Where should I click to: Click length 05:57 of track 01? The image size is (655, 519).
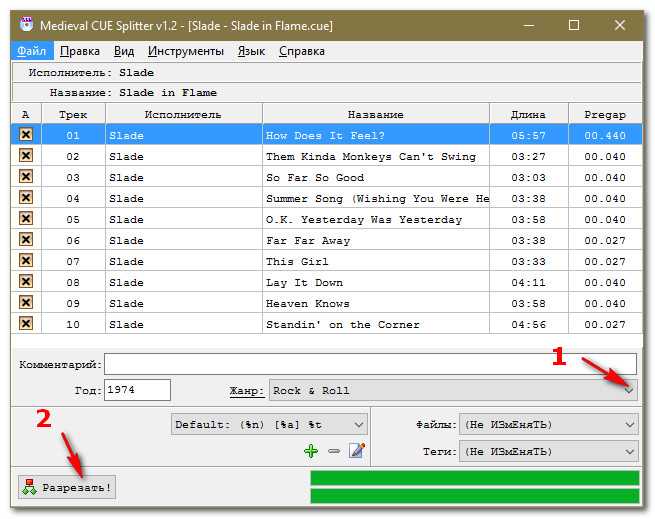click(528, 135)
